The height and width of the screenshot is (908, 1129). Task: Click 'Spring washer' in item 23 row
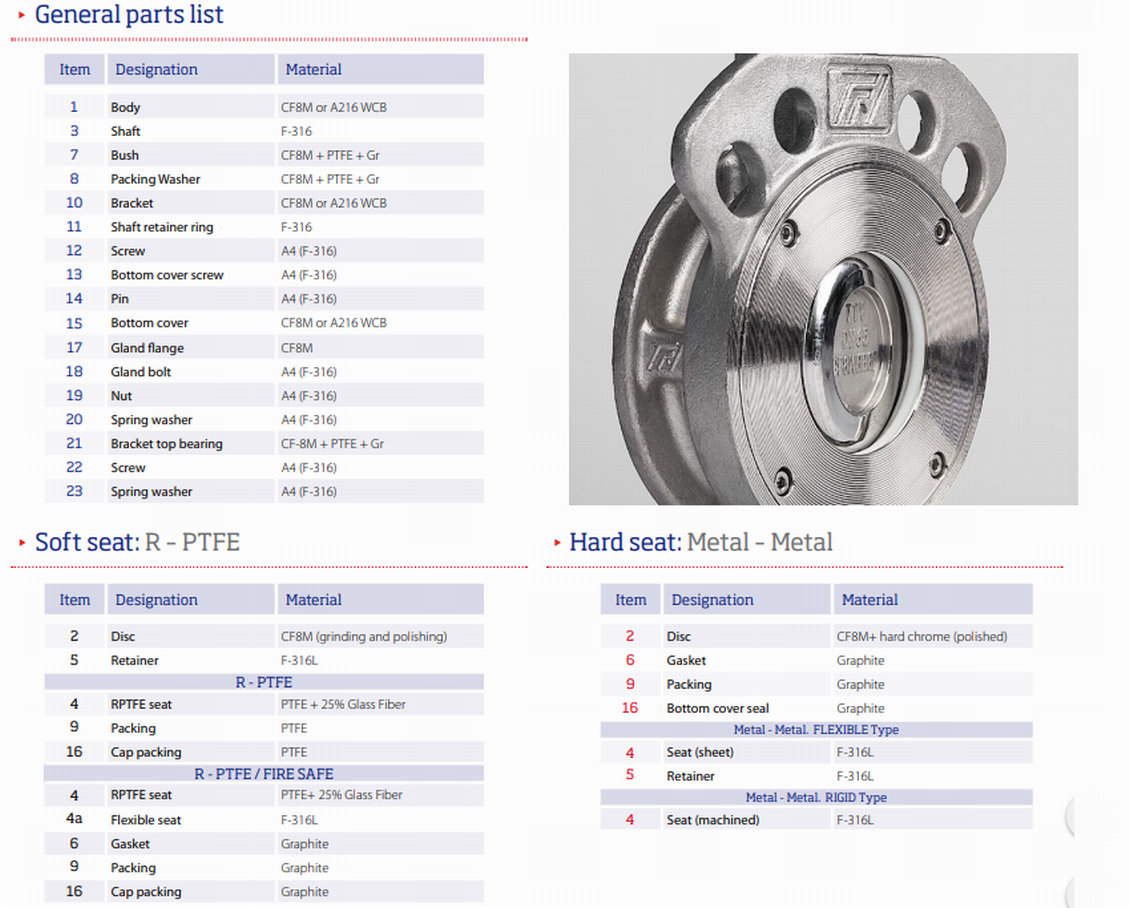coord(151,492)
